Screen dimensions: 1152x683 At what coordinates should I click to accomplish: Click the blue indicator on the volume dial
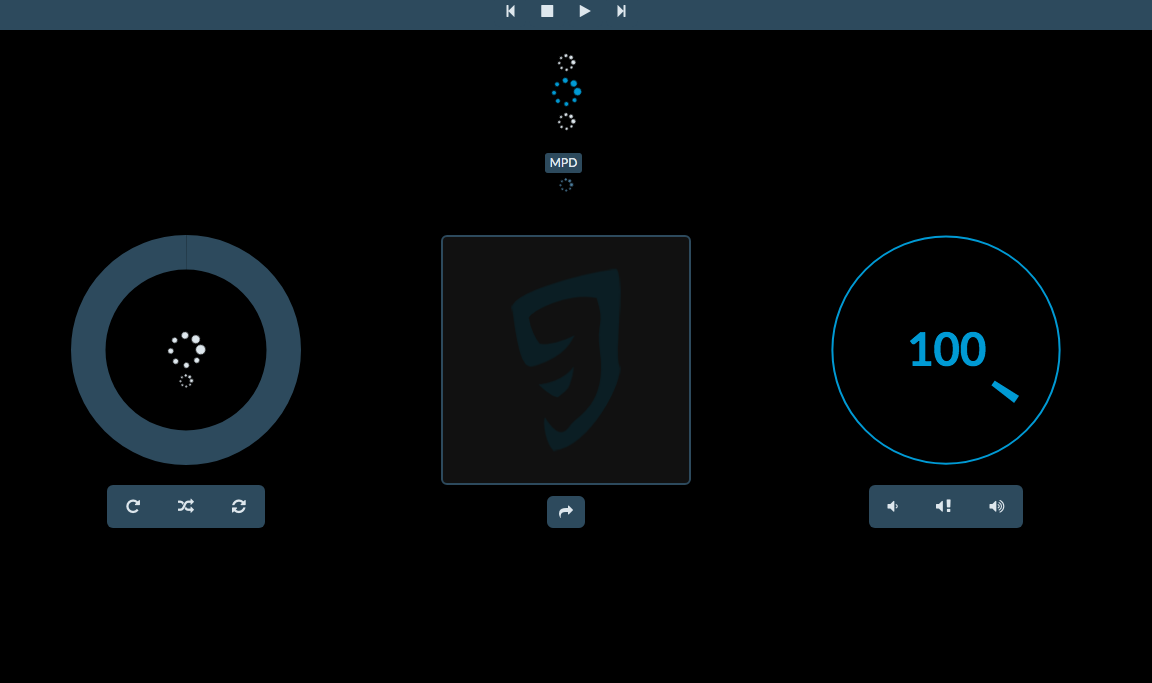1005,391
